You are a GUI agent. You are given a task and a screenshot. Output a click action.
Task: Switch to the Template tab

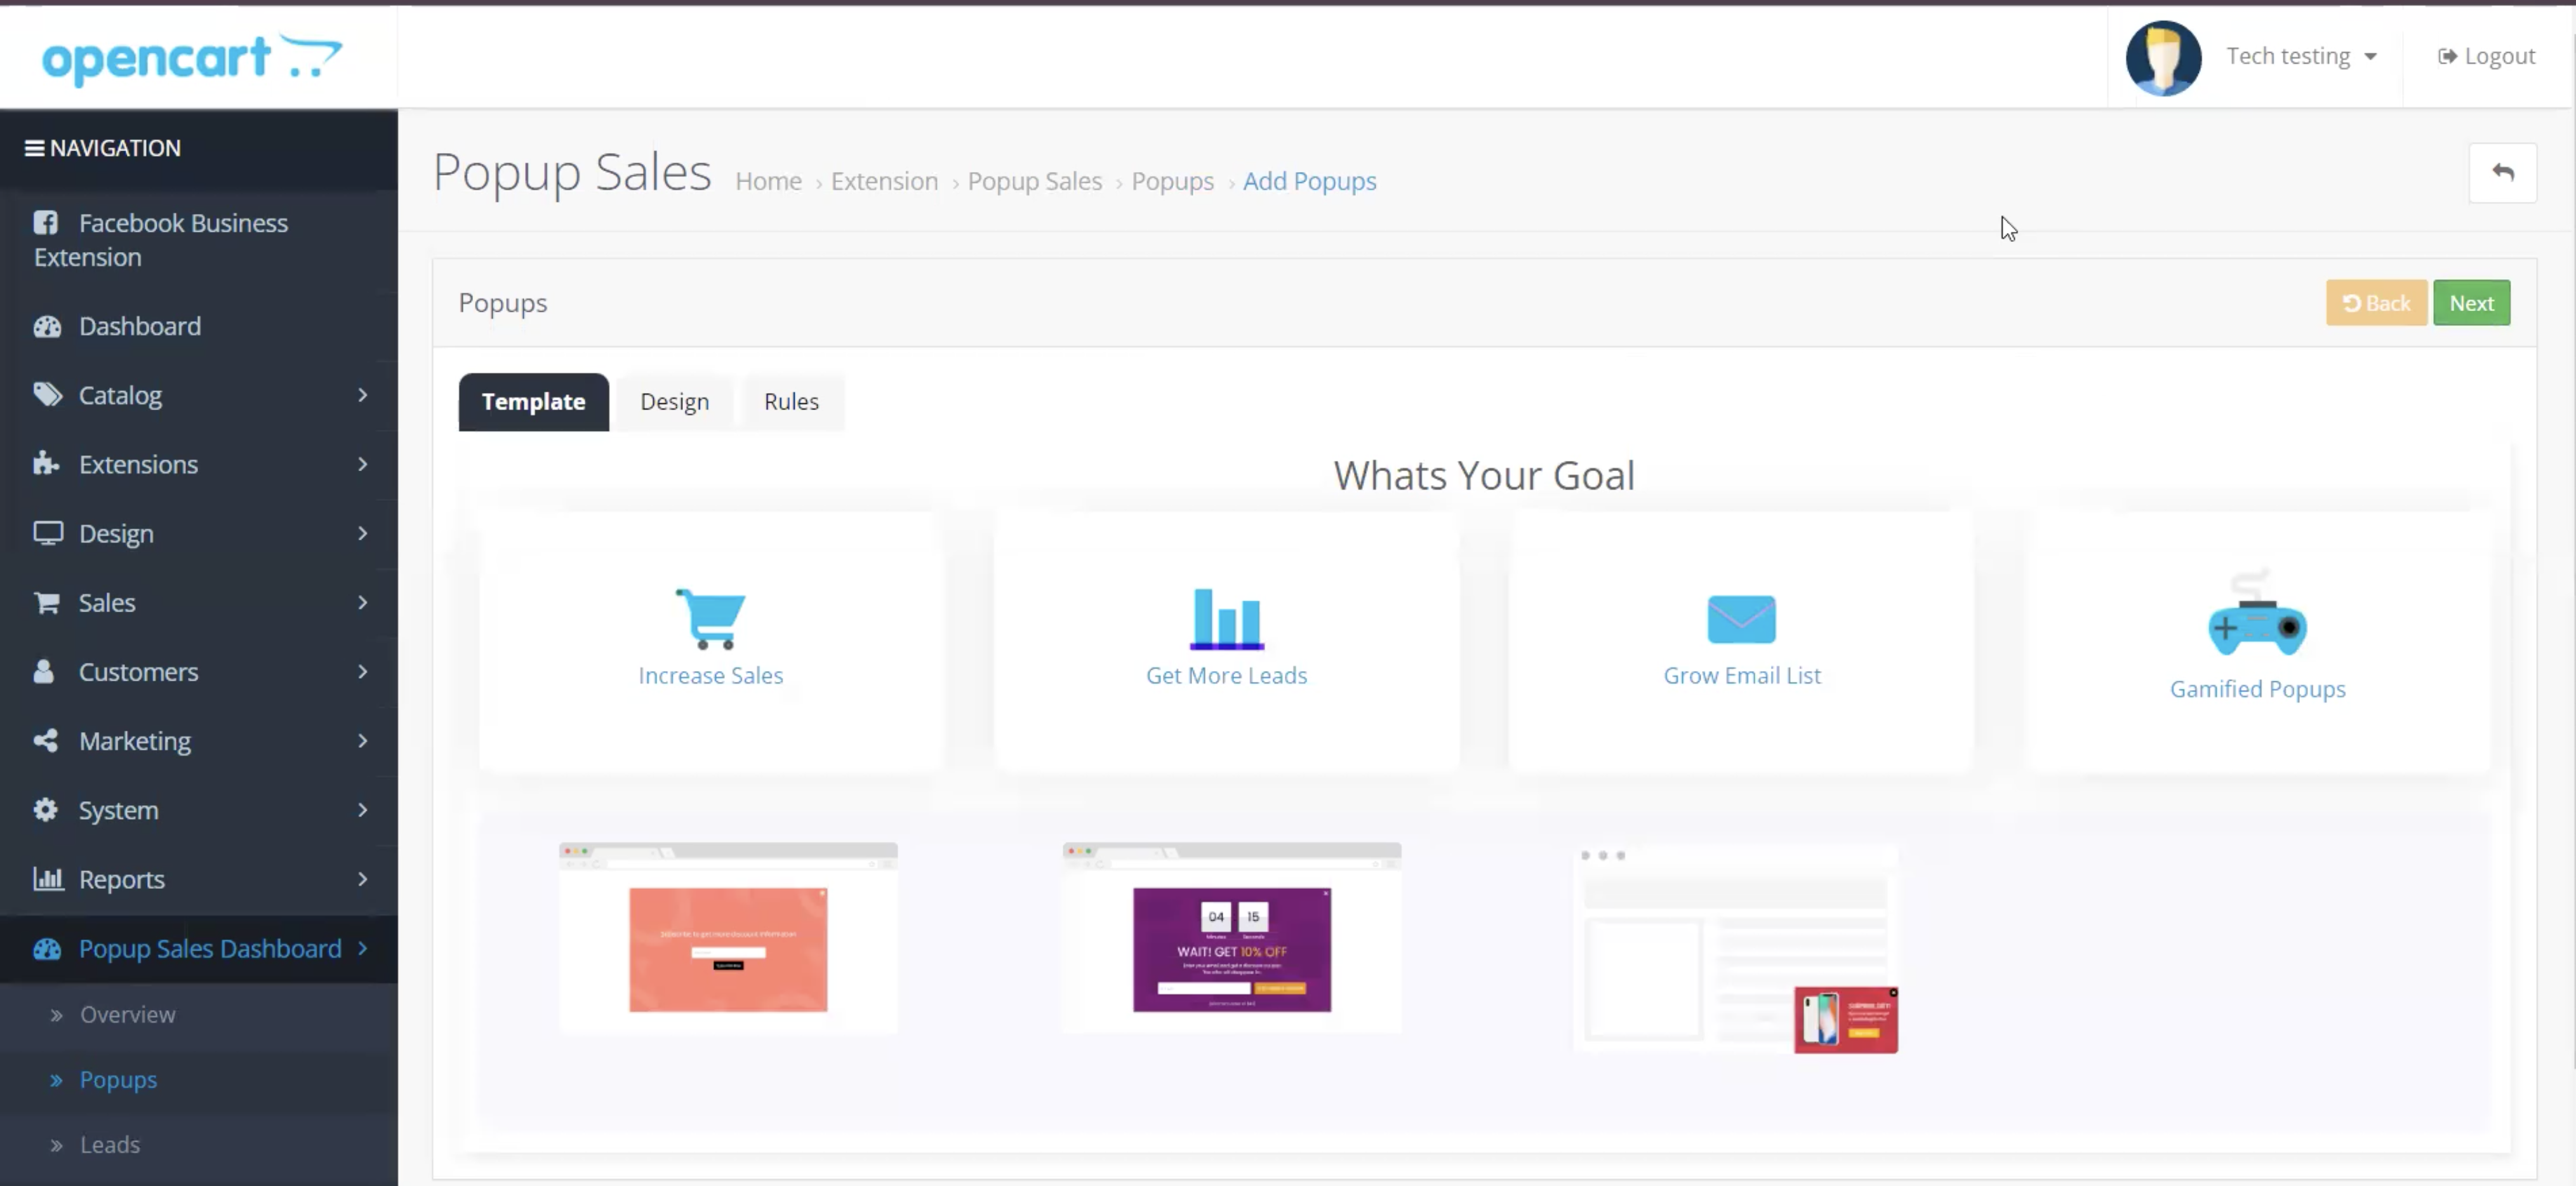(x=533, y=401)
